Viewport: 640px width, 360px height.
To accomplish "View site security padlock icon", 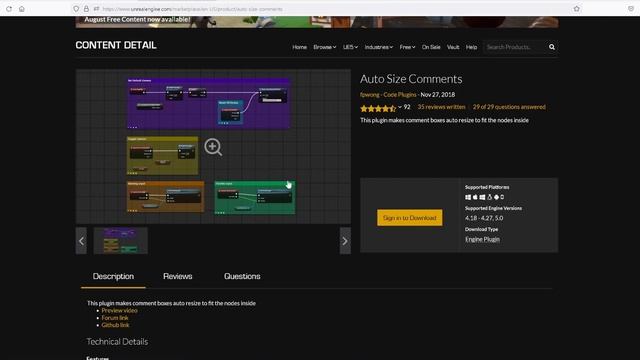I will 86,9.
